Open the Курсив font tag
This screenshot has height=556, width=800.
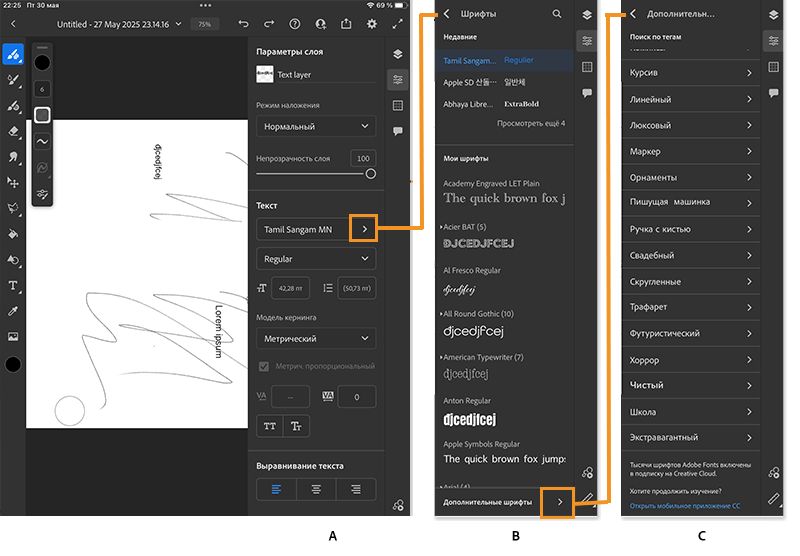[690, 72]
